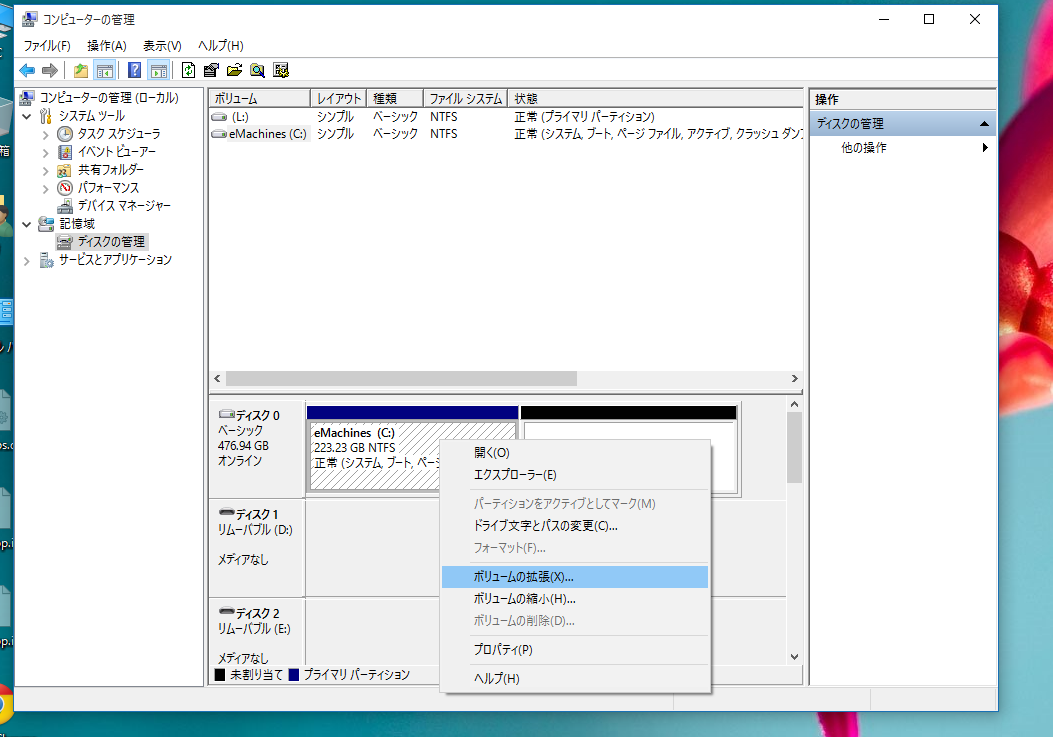Sort by ファイル システム column header
The height and width of the screenshot is (737, 1053).
click(465, 98)
